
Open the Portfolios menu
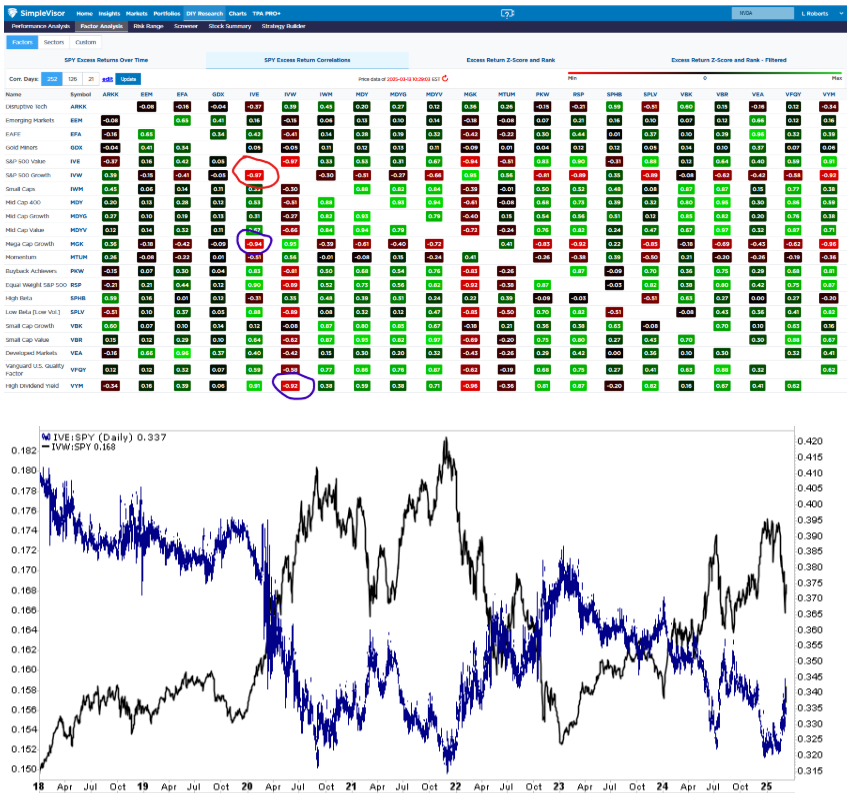coord(167,14)
